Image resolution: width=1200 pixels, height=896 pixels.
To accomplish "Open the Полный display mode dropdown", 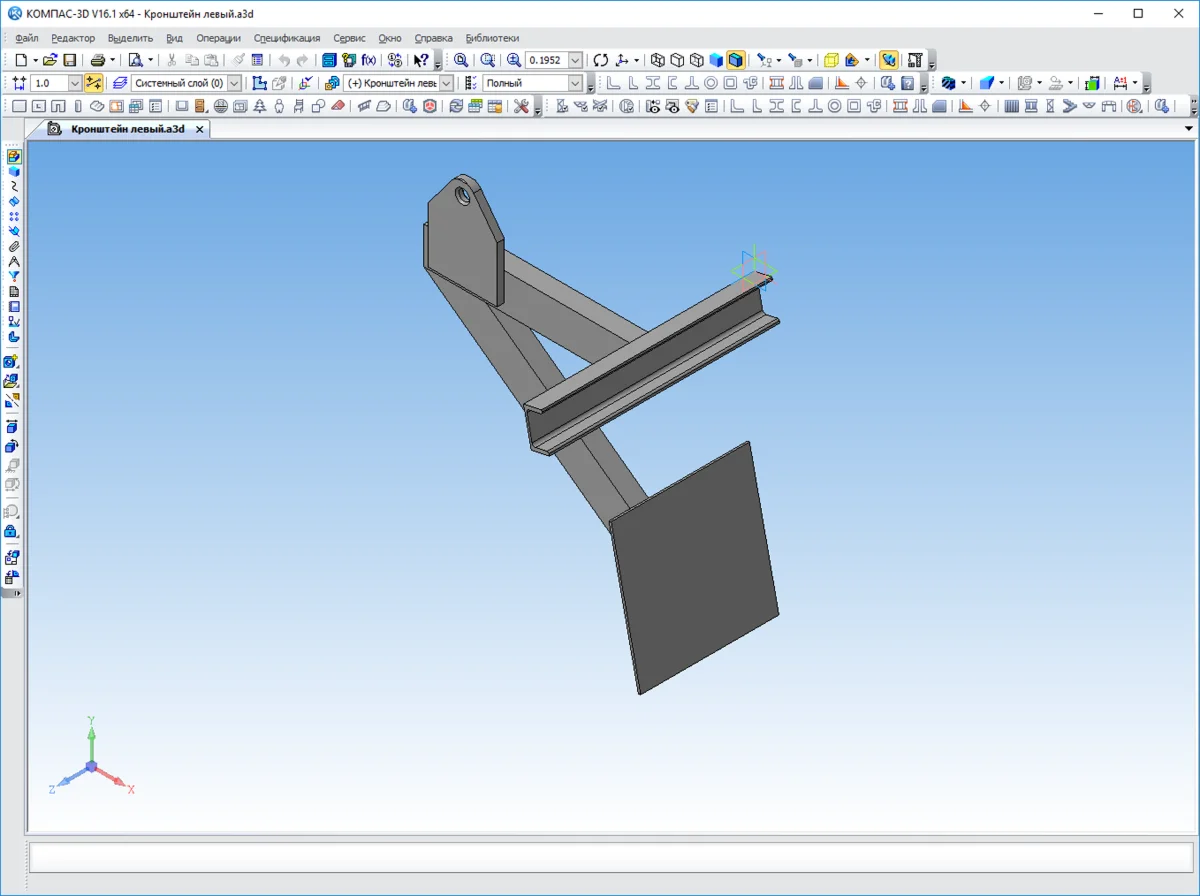I will point(575,83).
